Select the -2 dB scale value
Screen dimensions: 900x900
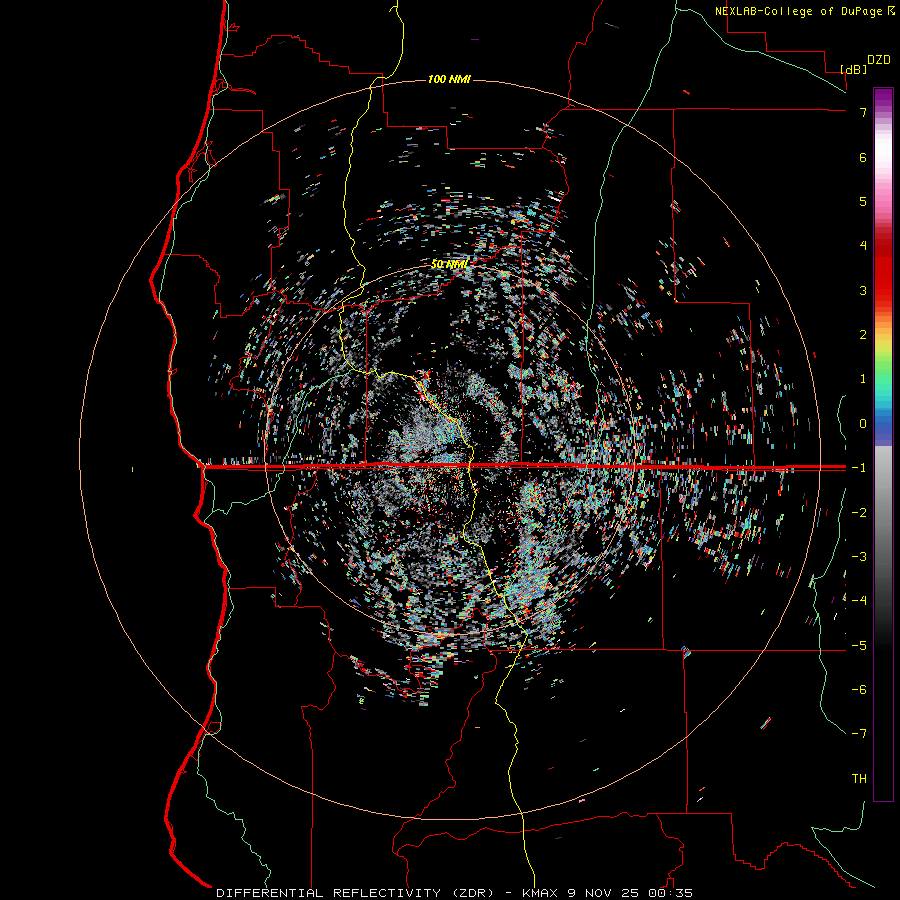click(859, 512)
